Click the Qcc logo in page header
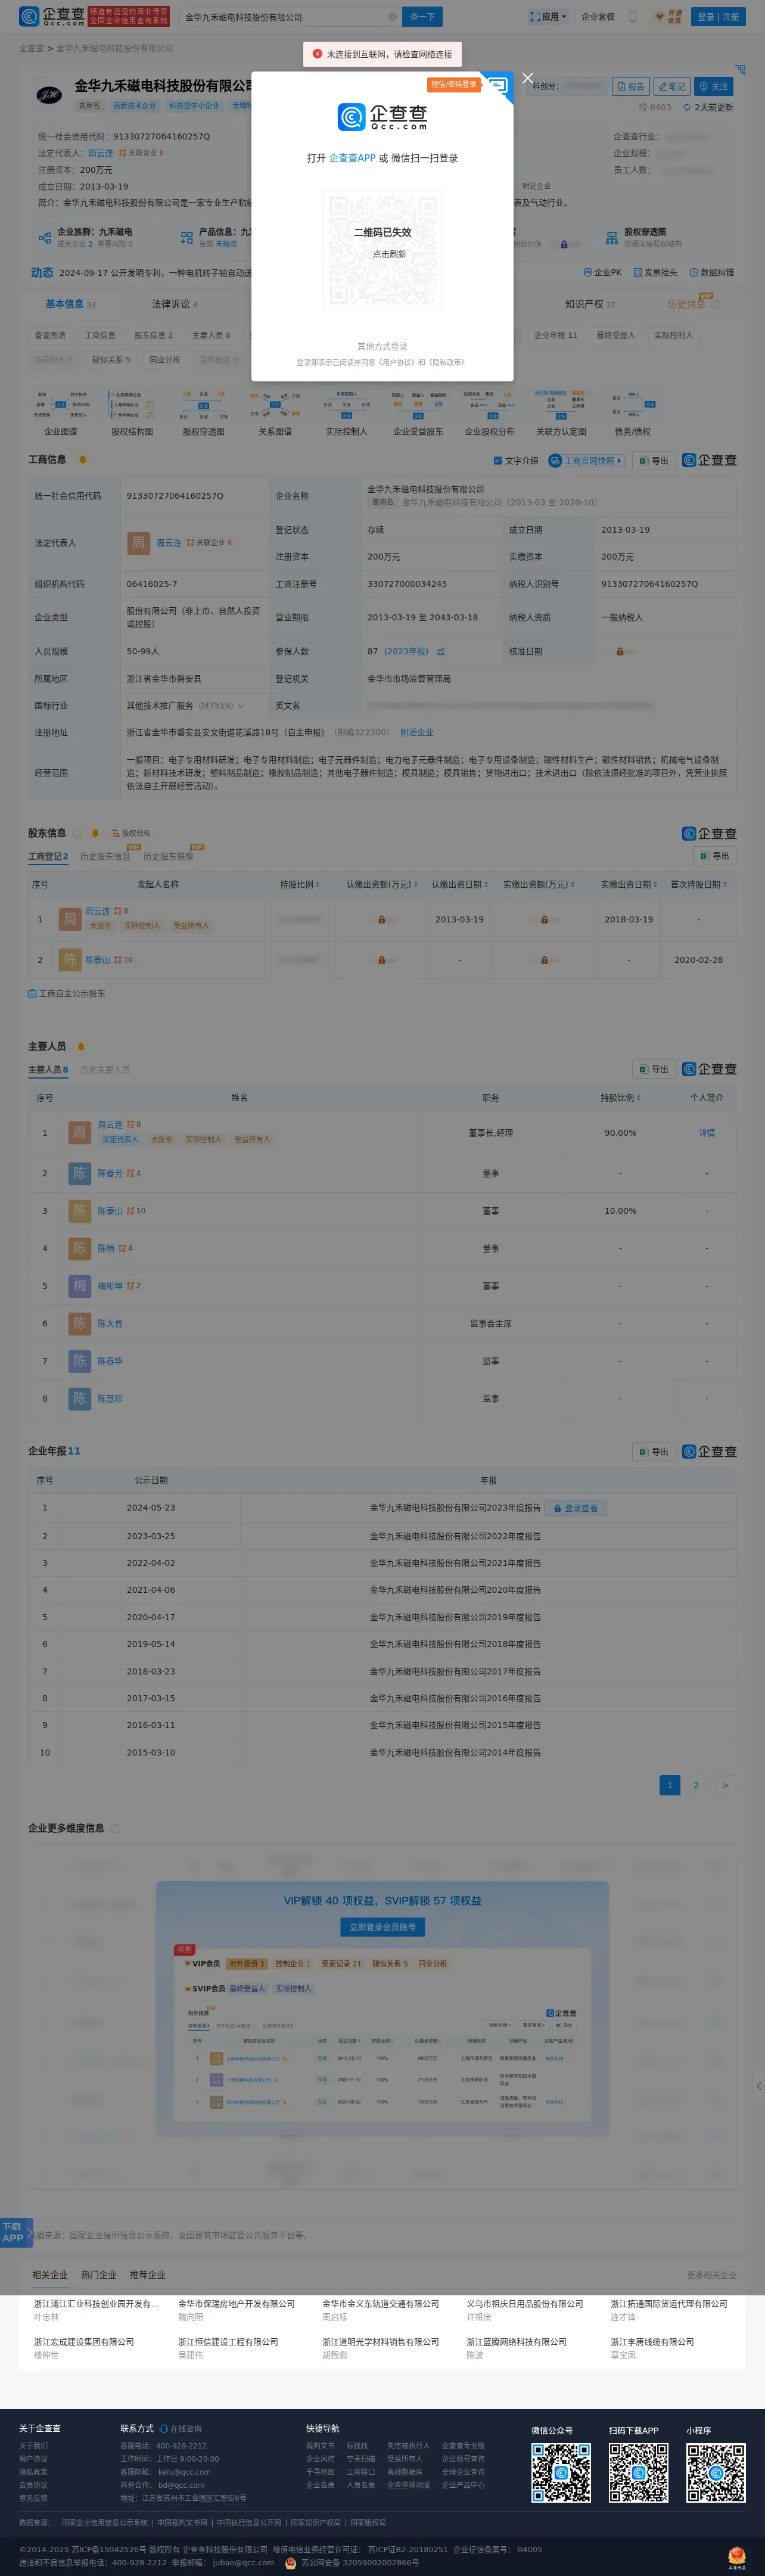Image resolution: width=765 pixels, height=2576 pixels. pos(52,17)
